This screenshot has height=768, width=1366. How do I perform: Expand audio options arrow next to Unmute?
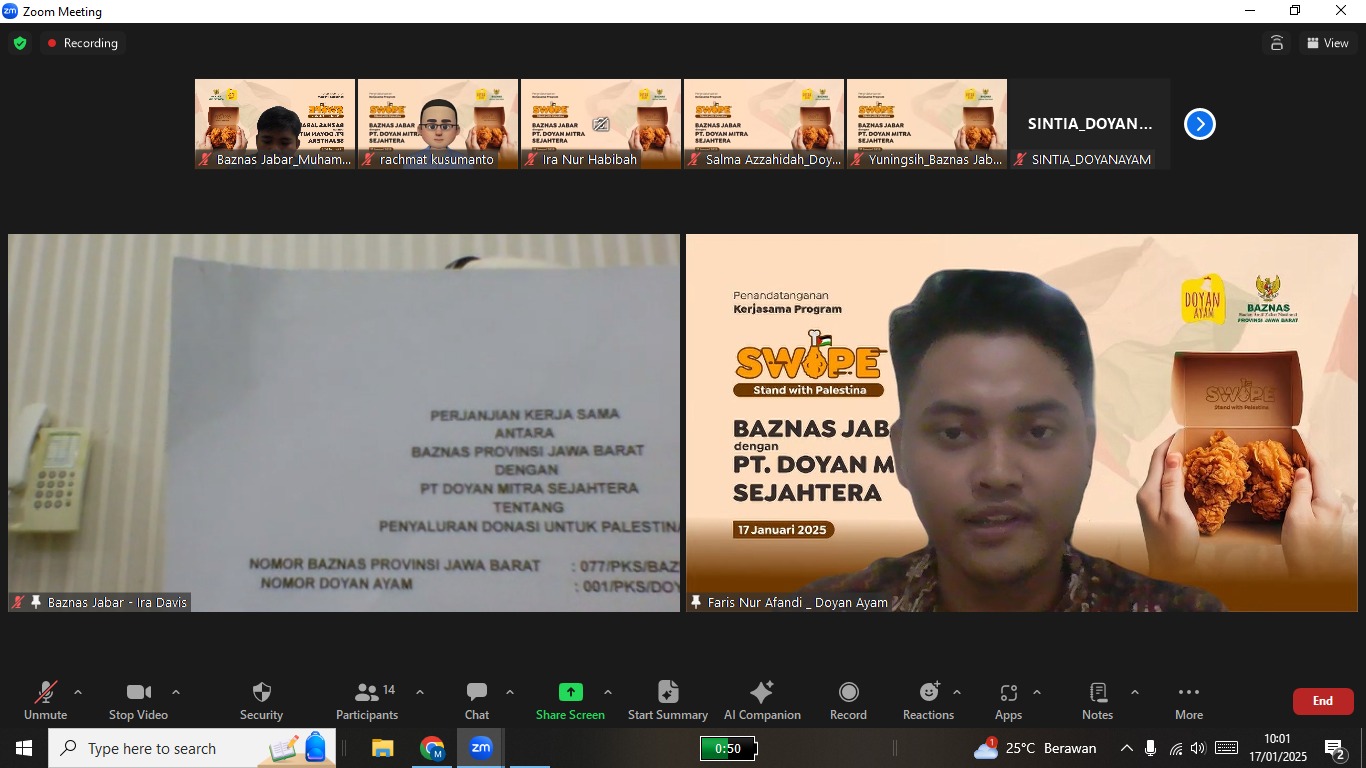tap(78, 692)
